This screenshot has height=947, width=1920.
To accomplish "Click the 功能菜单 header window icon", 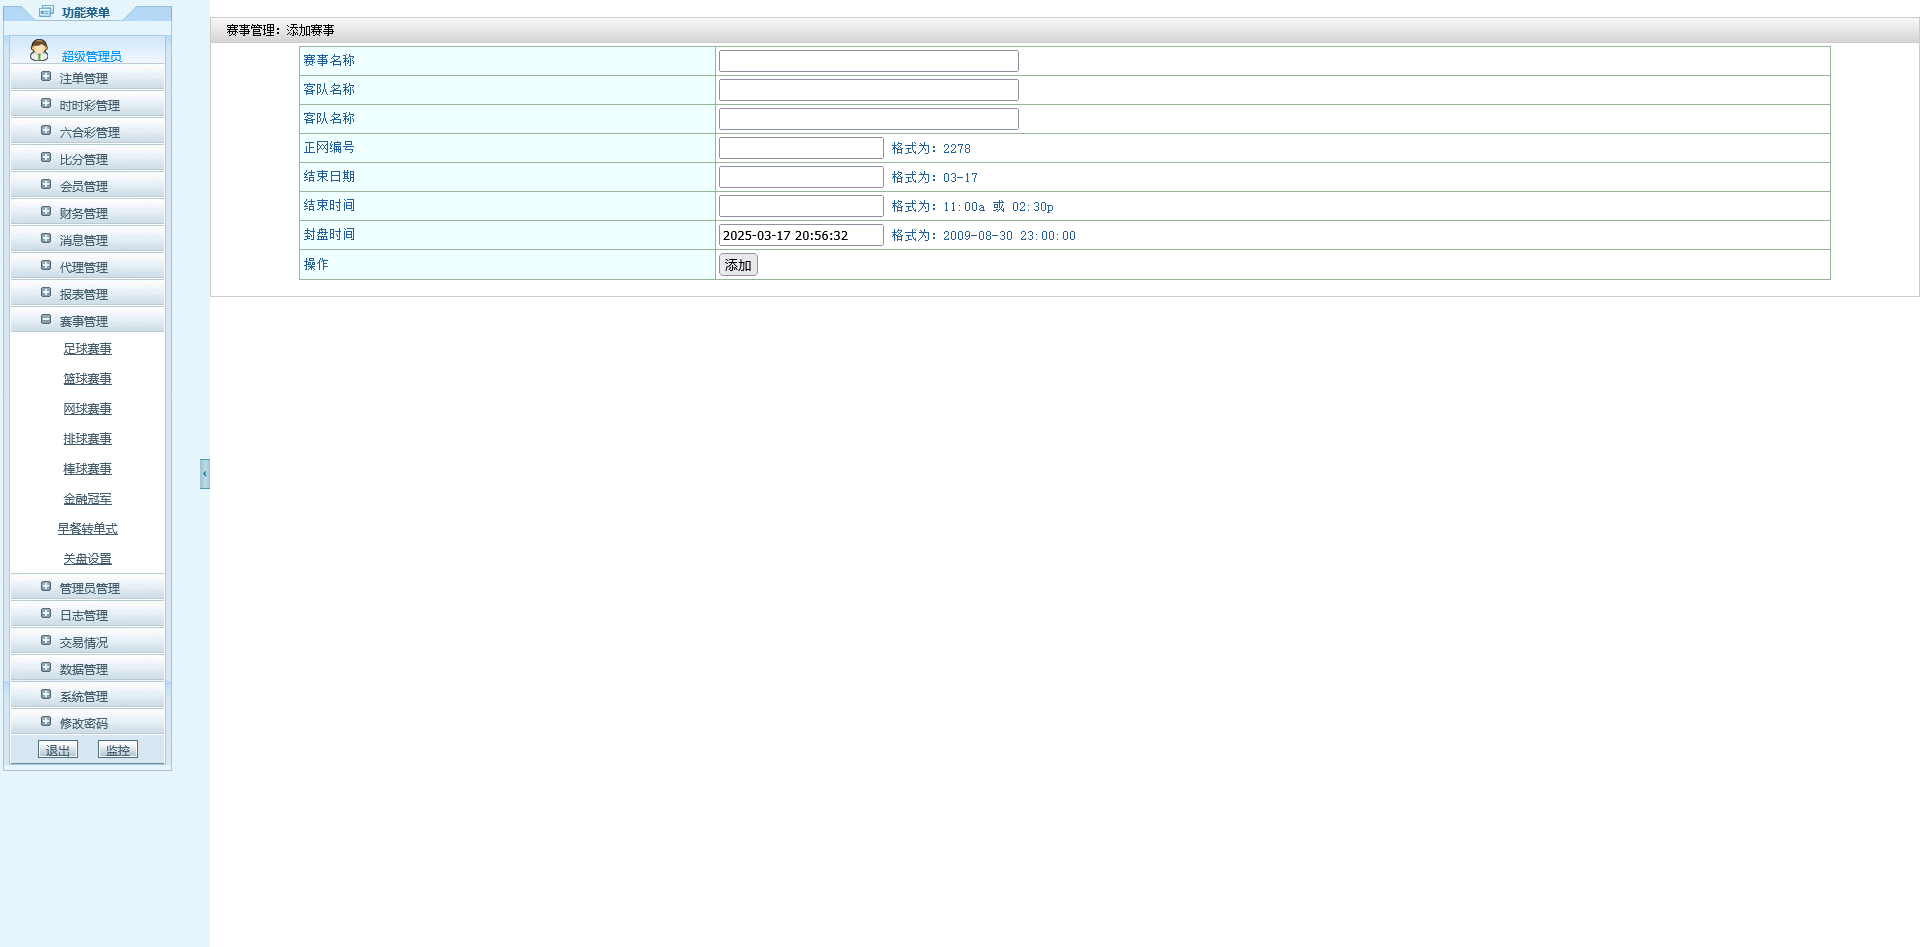I will [46, 12].
